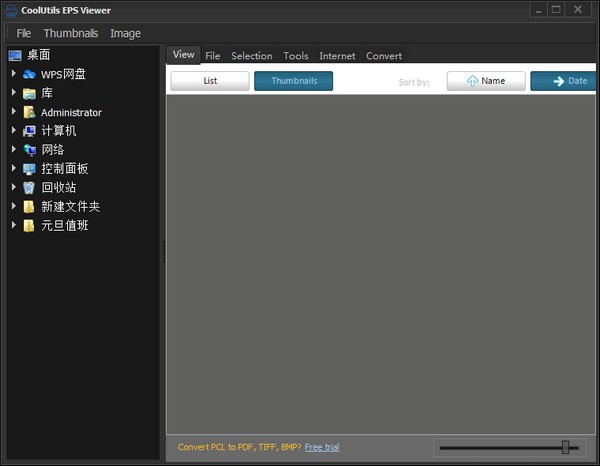Click the Administrator user folder icon
Viewport: 600px width, 466px height.
[29, 112]
